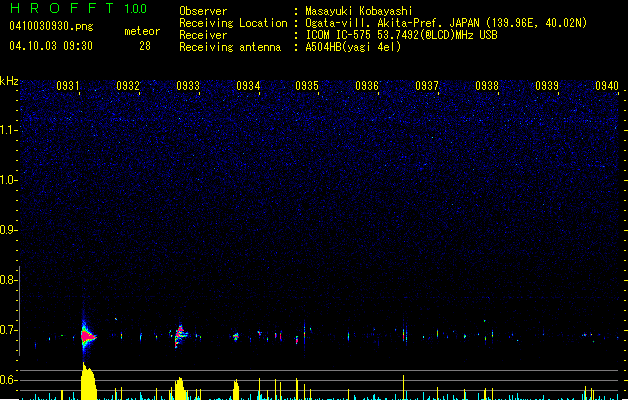
Task: Click the 1.0 kHz axis label
Action: pyautogui.click(x=8, y=180)
